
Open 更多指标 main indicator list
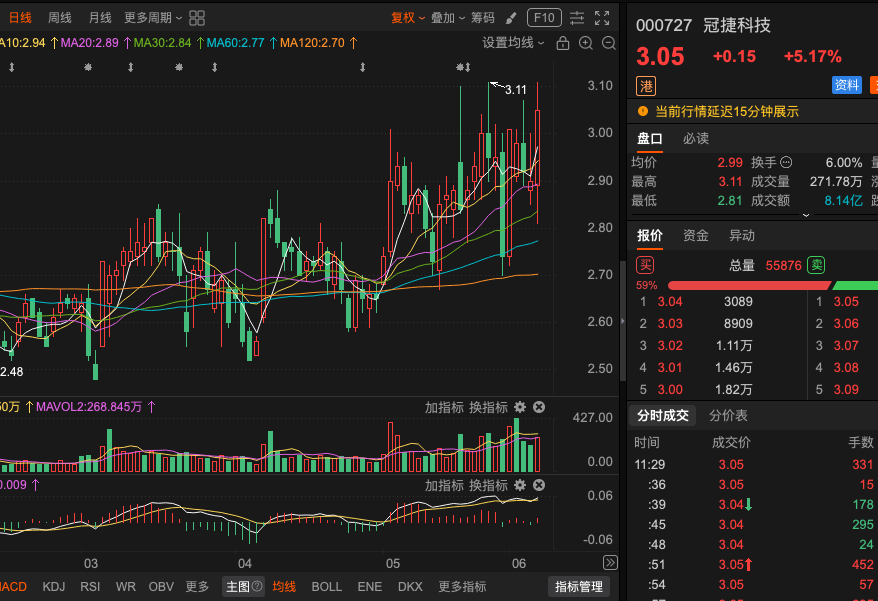pos(462,586)
